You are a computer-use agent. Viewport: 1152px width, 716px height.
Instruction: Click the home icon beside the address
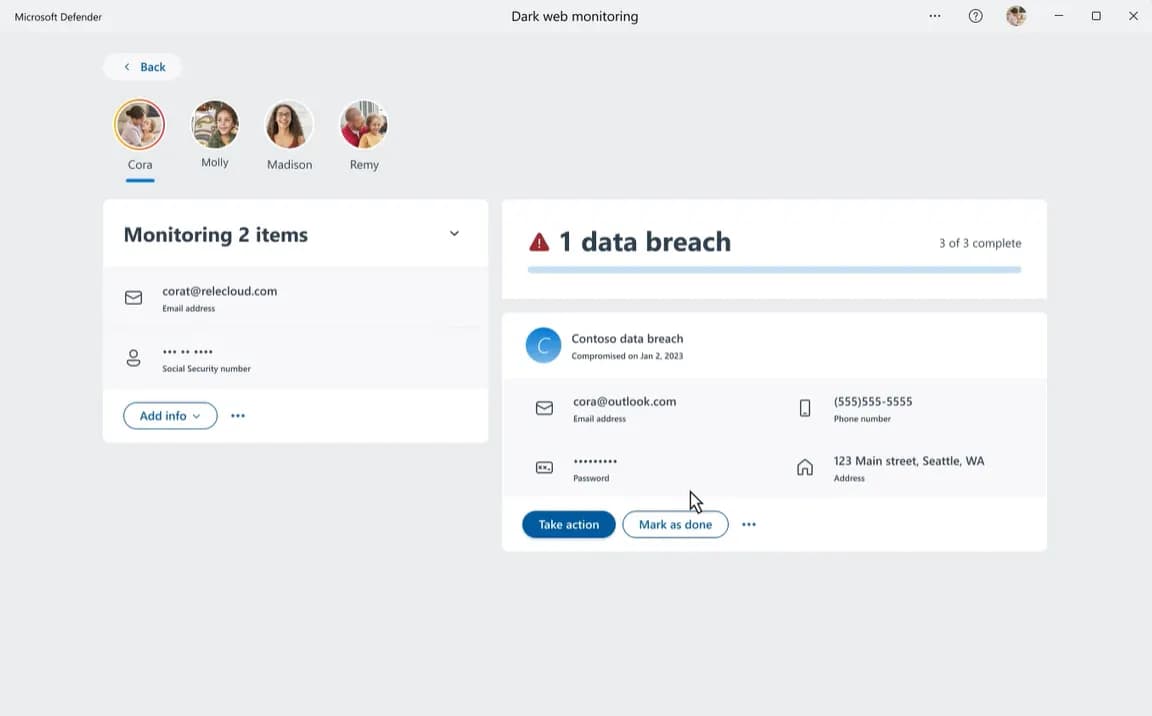804,467
